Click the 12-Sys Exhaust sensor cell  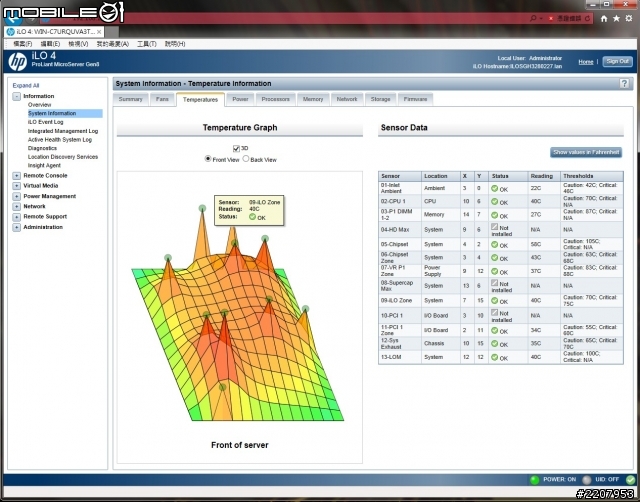[x=400, y=344]
